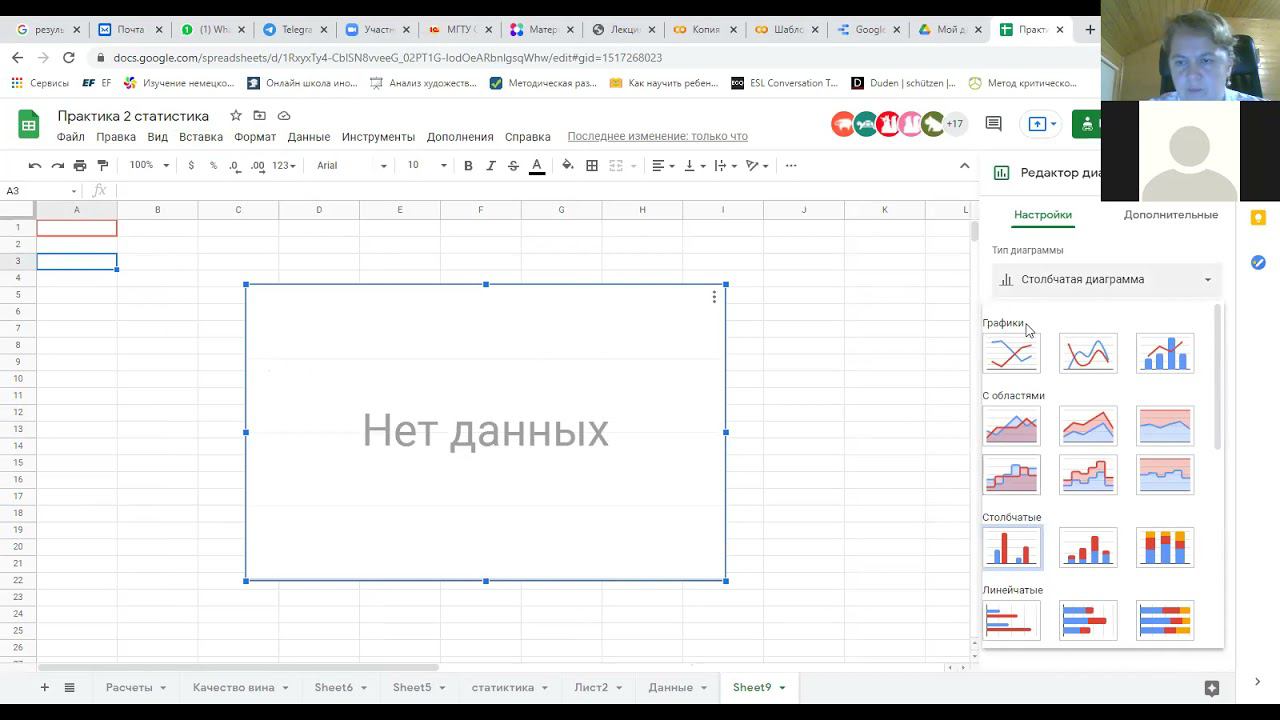
Task: Add a new sheet with plus button
Action: (44, 688)
